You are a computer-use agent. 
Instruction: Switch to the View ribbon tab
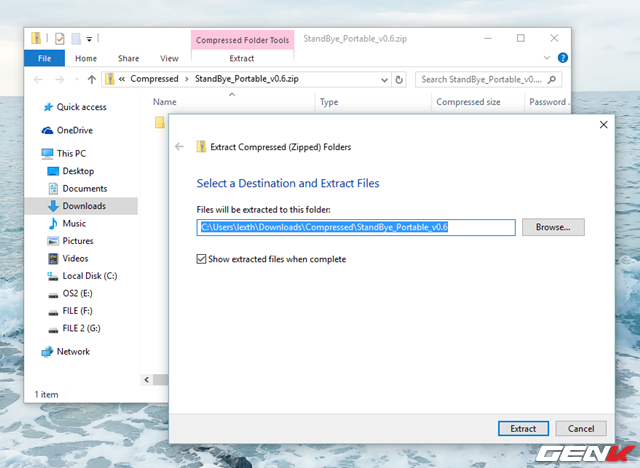[169, 59]
